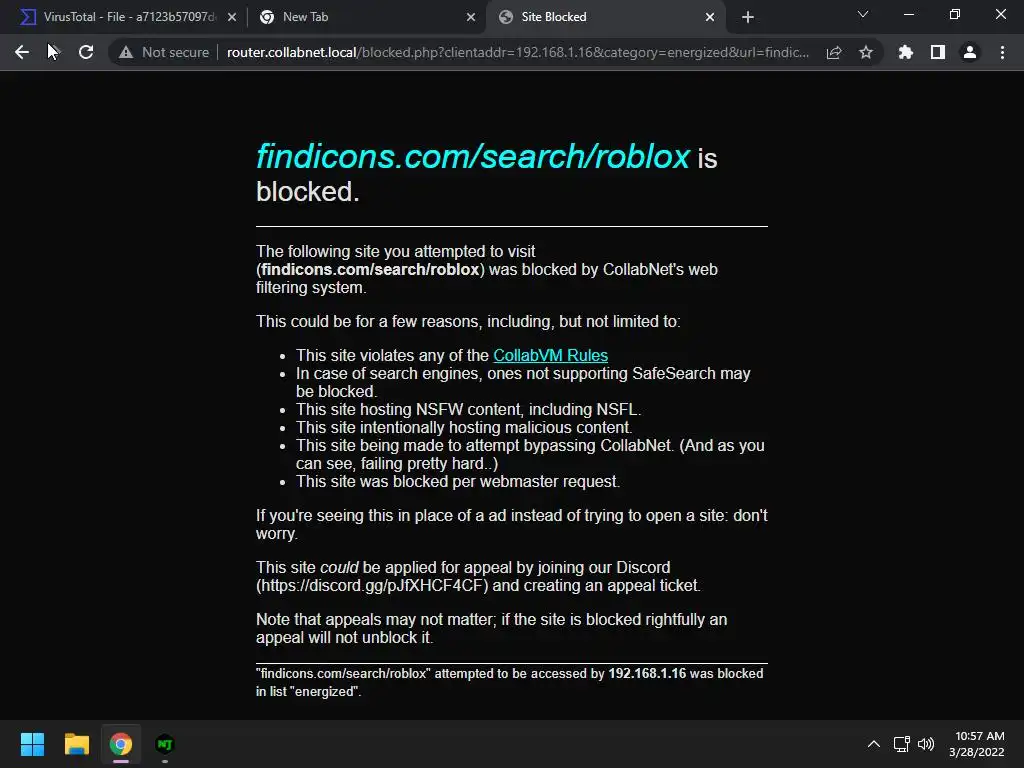
Task: Open network status tray icon
Action: 902,744
